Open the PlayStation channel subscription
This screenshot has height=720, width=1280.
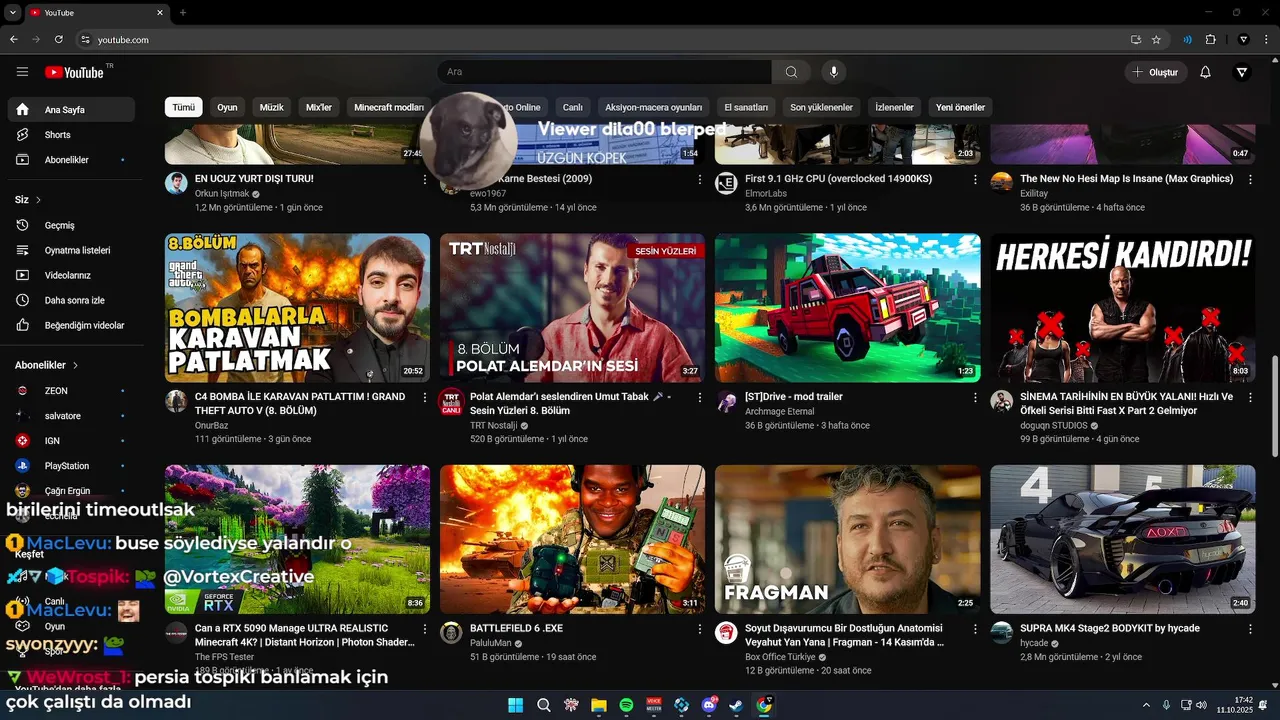tap(70, 466)
